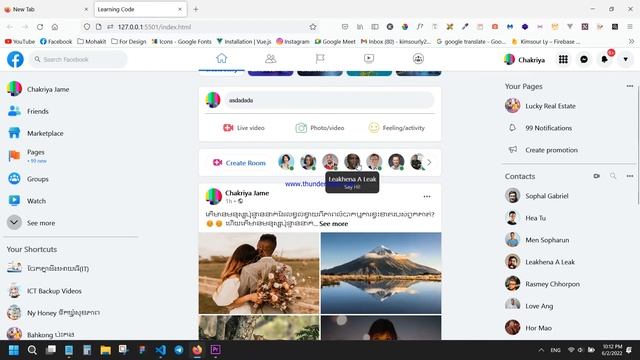This screenshot has height=360, width=640.
Task: Show hidden system tray icons
Action: point(541,350)
